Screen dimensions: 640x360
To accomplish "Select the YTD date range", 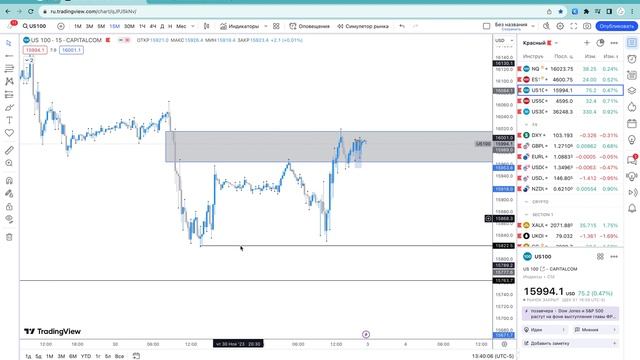I will click(x=86, y=356).
